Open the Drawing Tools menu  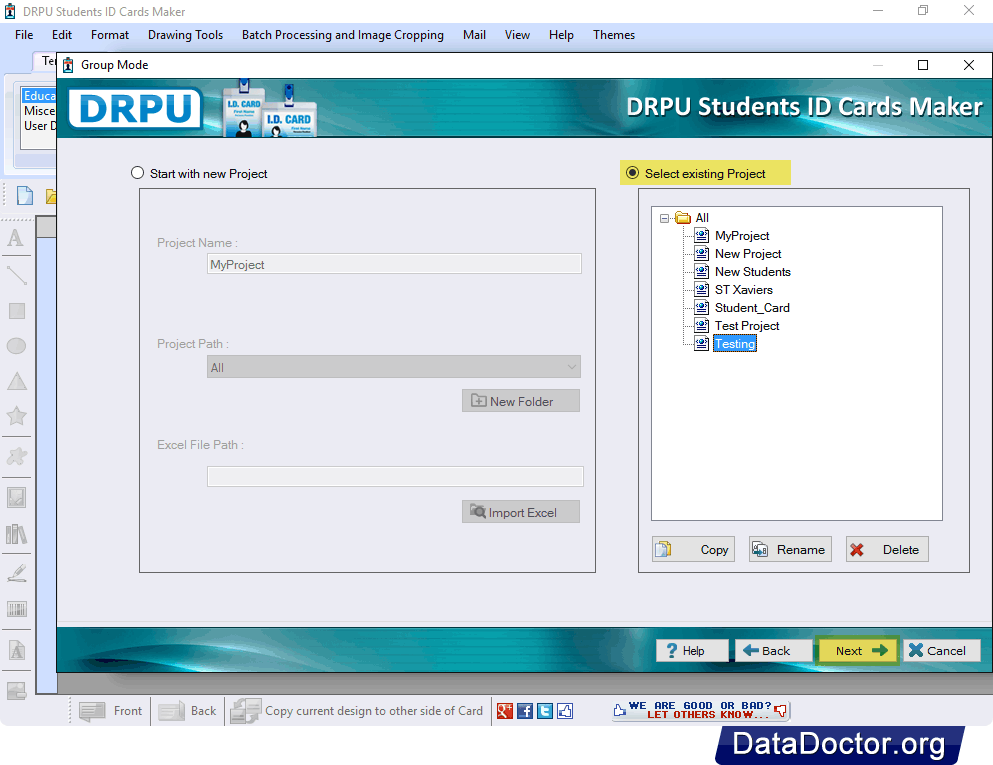[x=185, y=35]
